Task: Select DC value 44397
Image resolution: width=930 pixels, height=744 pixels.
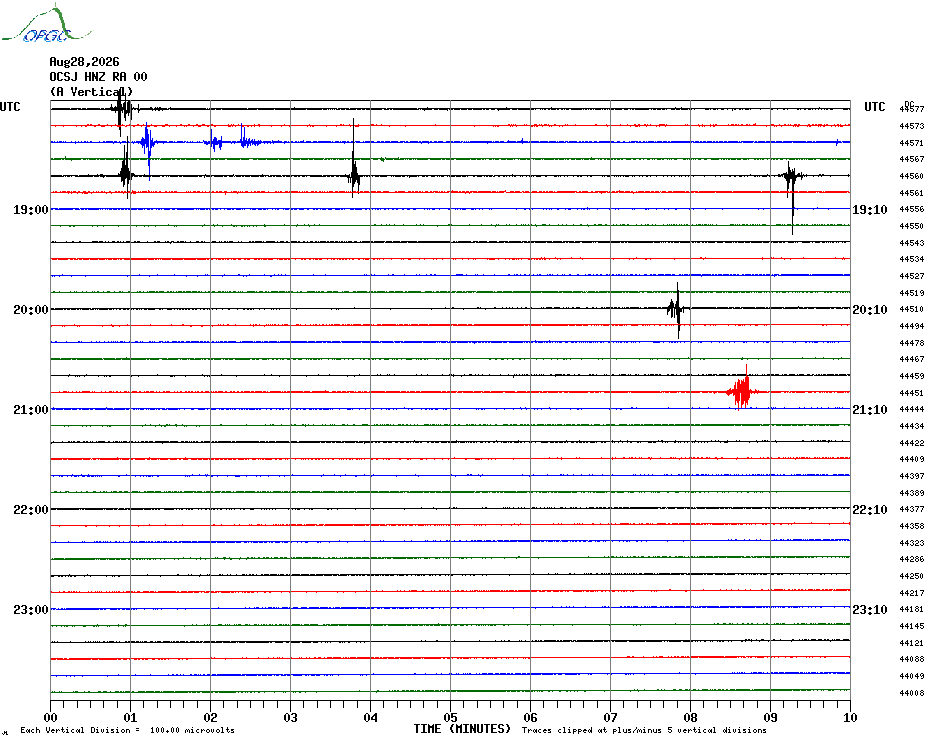Action: 912,476
